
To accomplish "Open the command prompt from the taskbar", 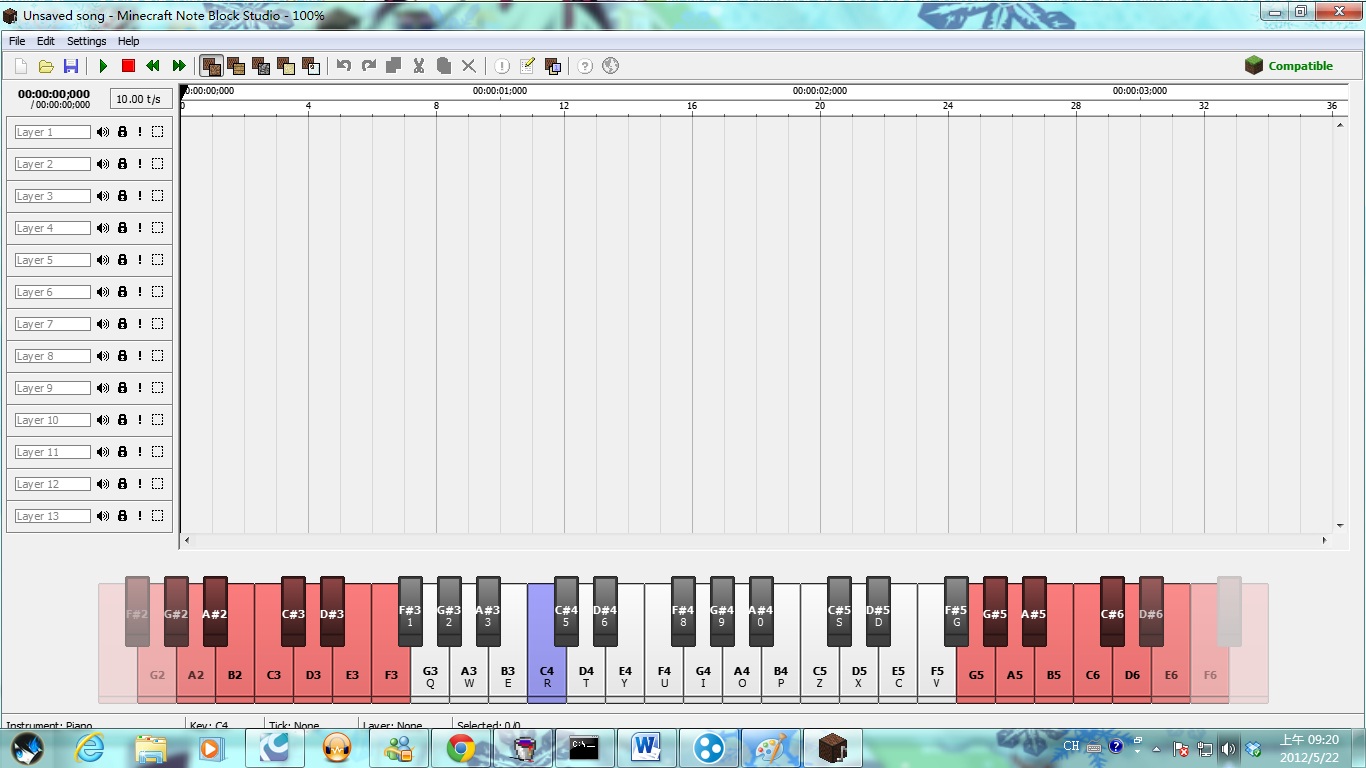I will click(x=585, y=748).
